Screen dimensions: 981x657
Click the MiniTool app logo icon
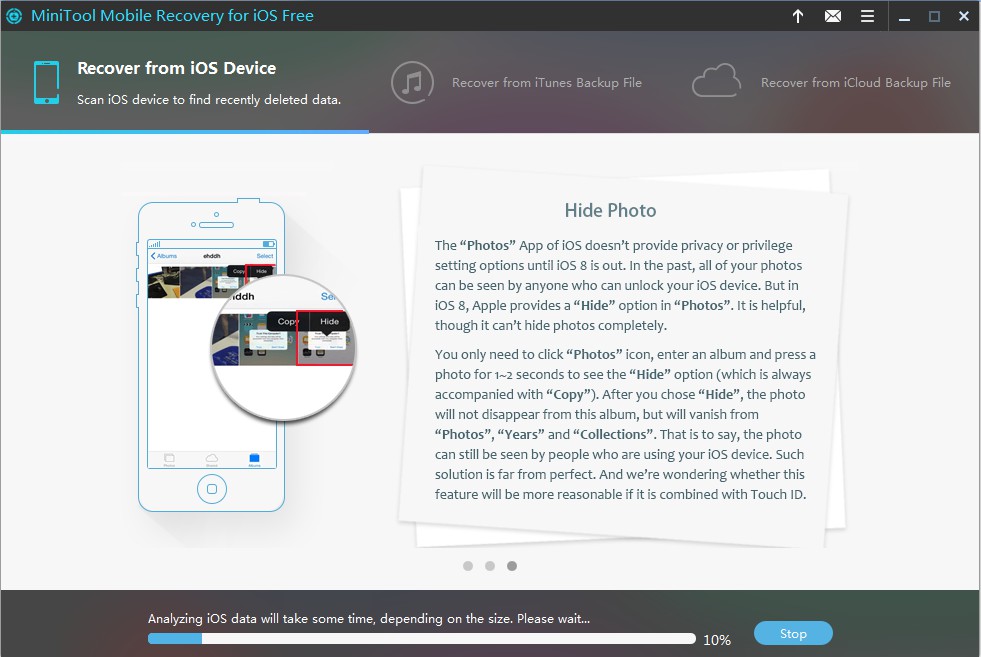(x=14, y=16)
